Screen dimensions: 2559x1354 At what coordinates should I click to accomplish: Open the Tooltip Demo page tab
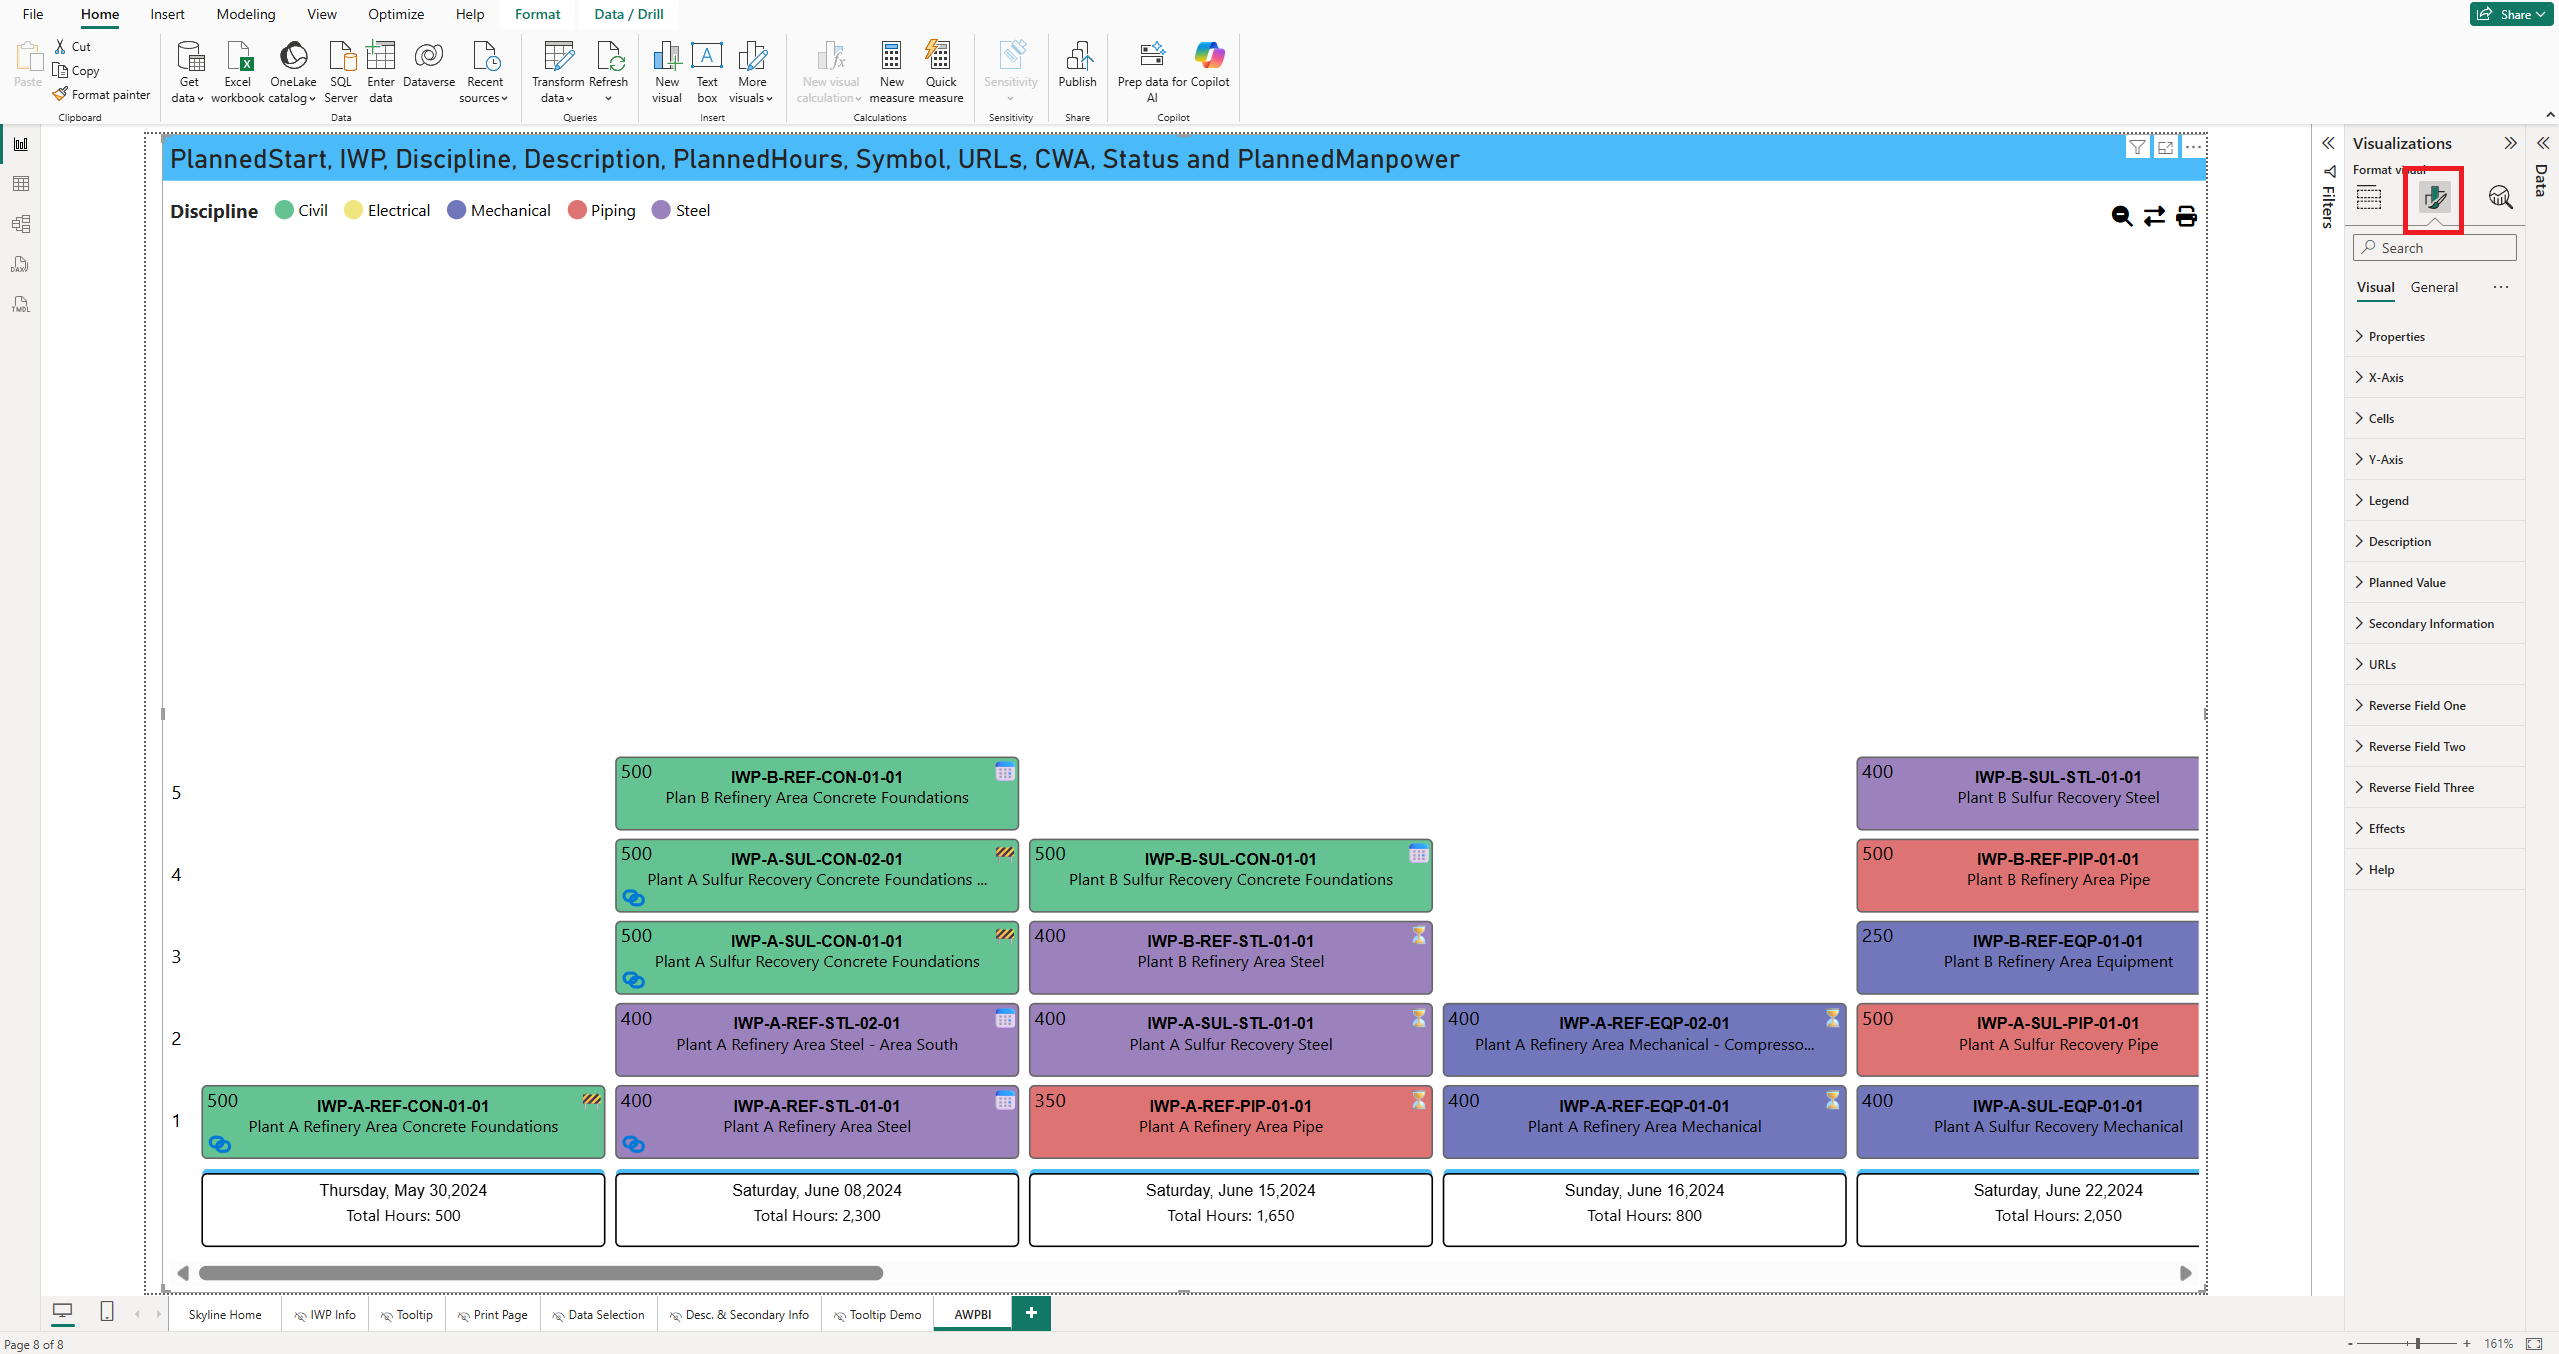[878, 1314]
